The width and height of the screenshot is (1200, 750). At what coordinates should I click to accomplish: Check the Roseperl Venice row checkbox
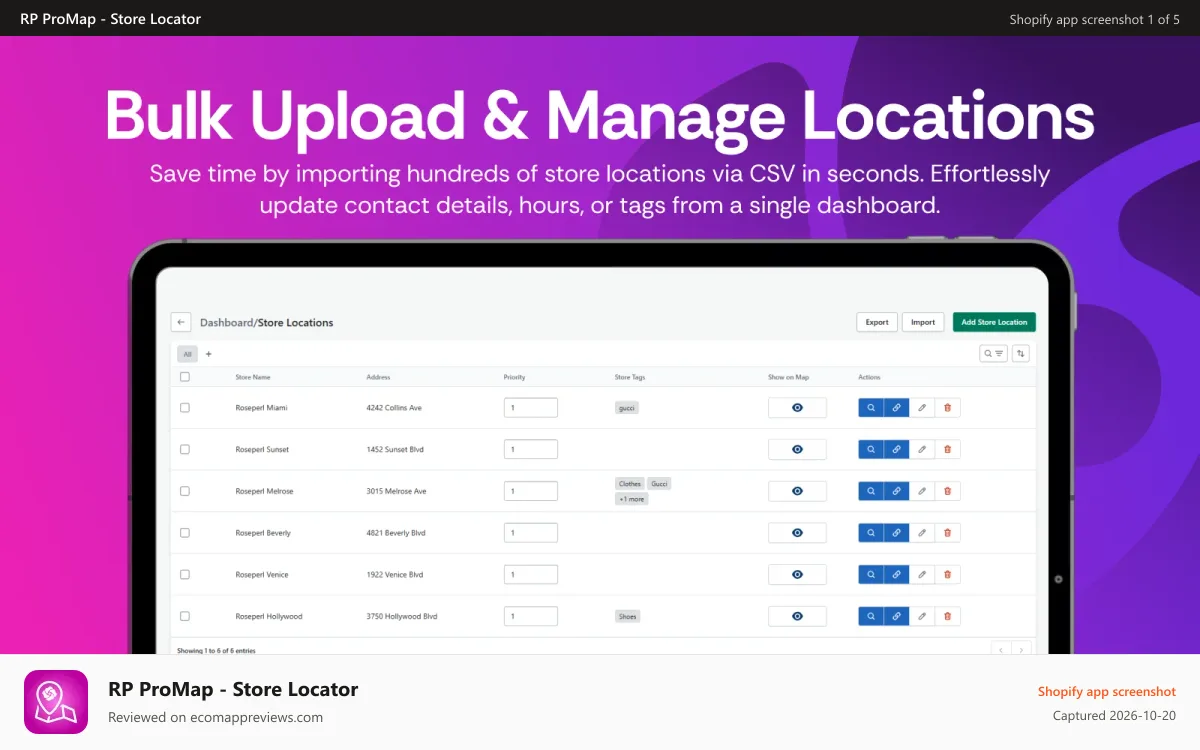185,575
